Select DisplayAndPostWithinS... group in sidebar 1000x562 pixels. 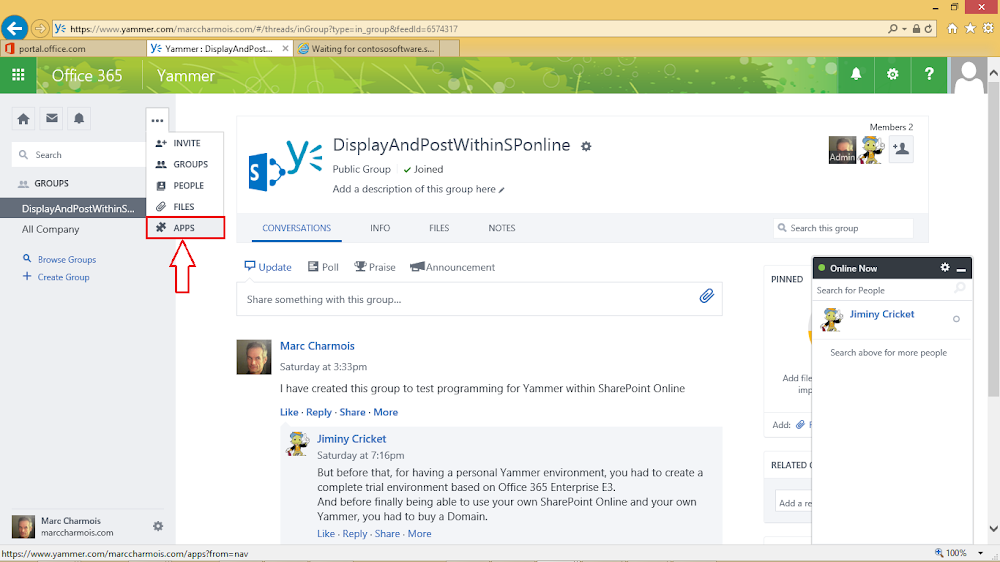click(x=73, y=209)
